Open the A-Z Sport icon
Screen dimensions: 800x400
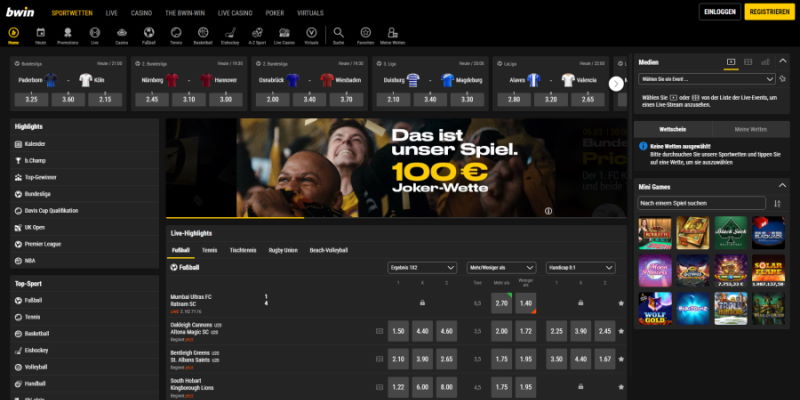click(257, 33)
